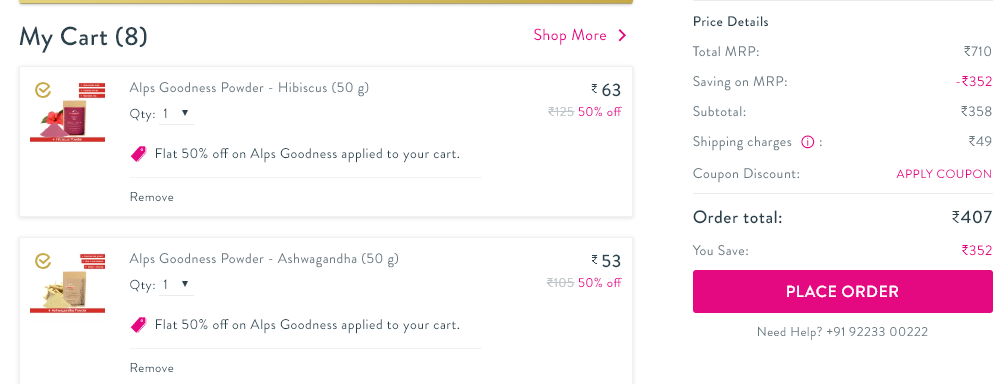Screen dimensions: 1007x384
Task: Open quantity dropdown for Ashwagandha powder
Action: click(x=177, y=284)
